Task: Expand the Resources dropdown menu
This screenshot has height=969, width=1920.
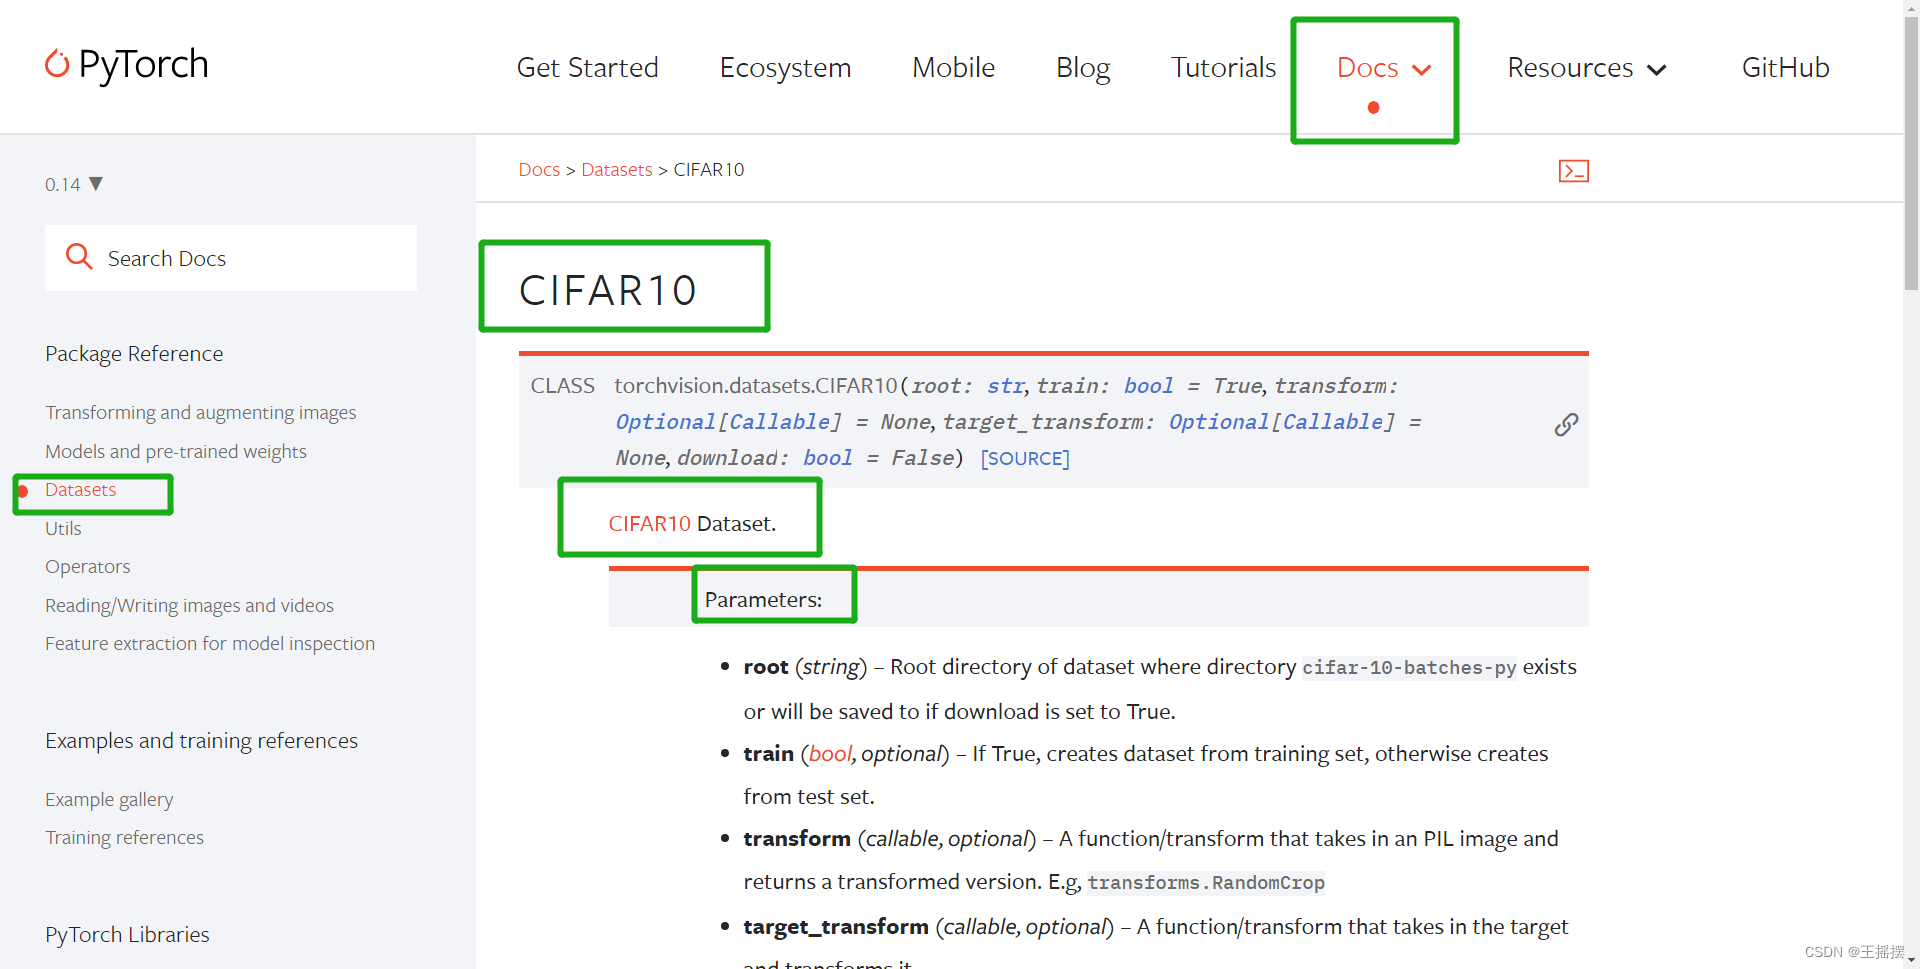Action: pos(1587,68)
